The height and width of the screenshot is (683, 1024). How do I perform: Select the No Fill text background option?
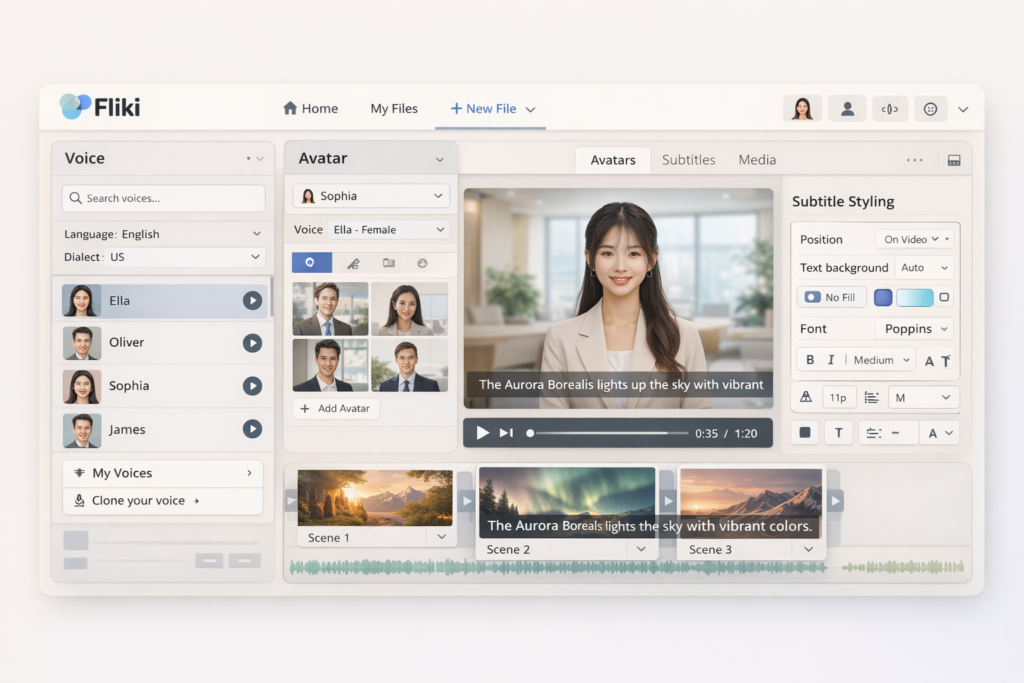(x=831, y=297)
